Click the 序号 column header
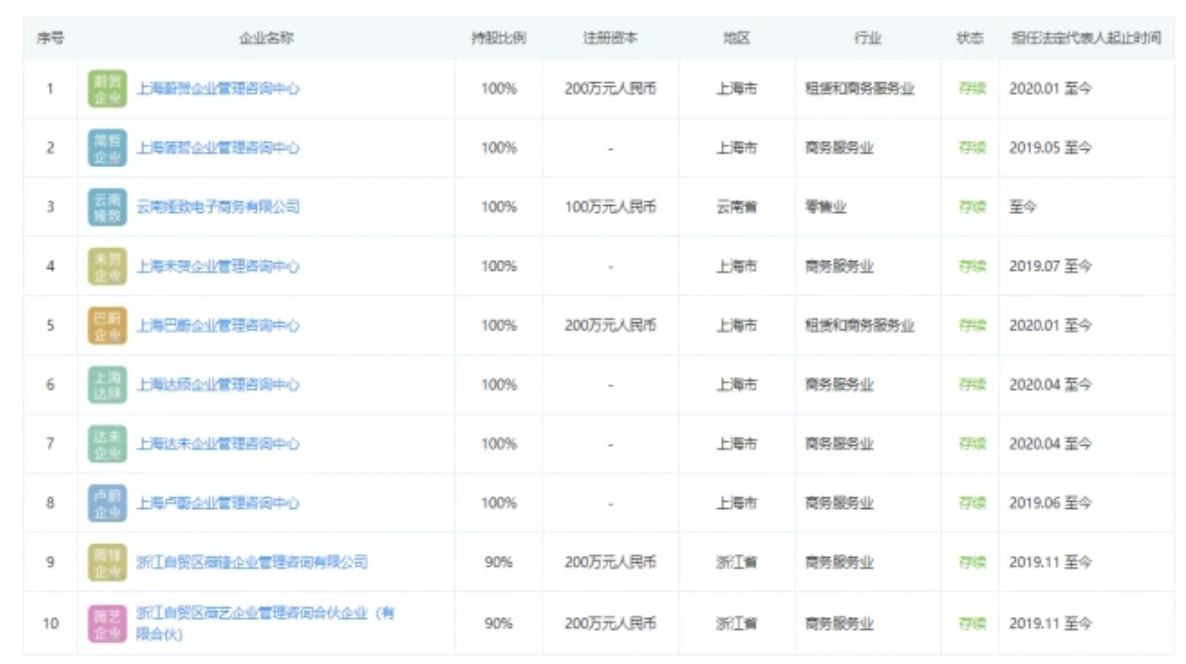The image size is (1186, 664). pos(51,38)
